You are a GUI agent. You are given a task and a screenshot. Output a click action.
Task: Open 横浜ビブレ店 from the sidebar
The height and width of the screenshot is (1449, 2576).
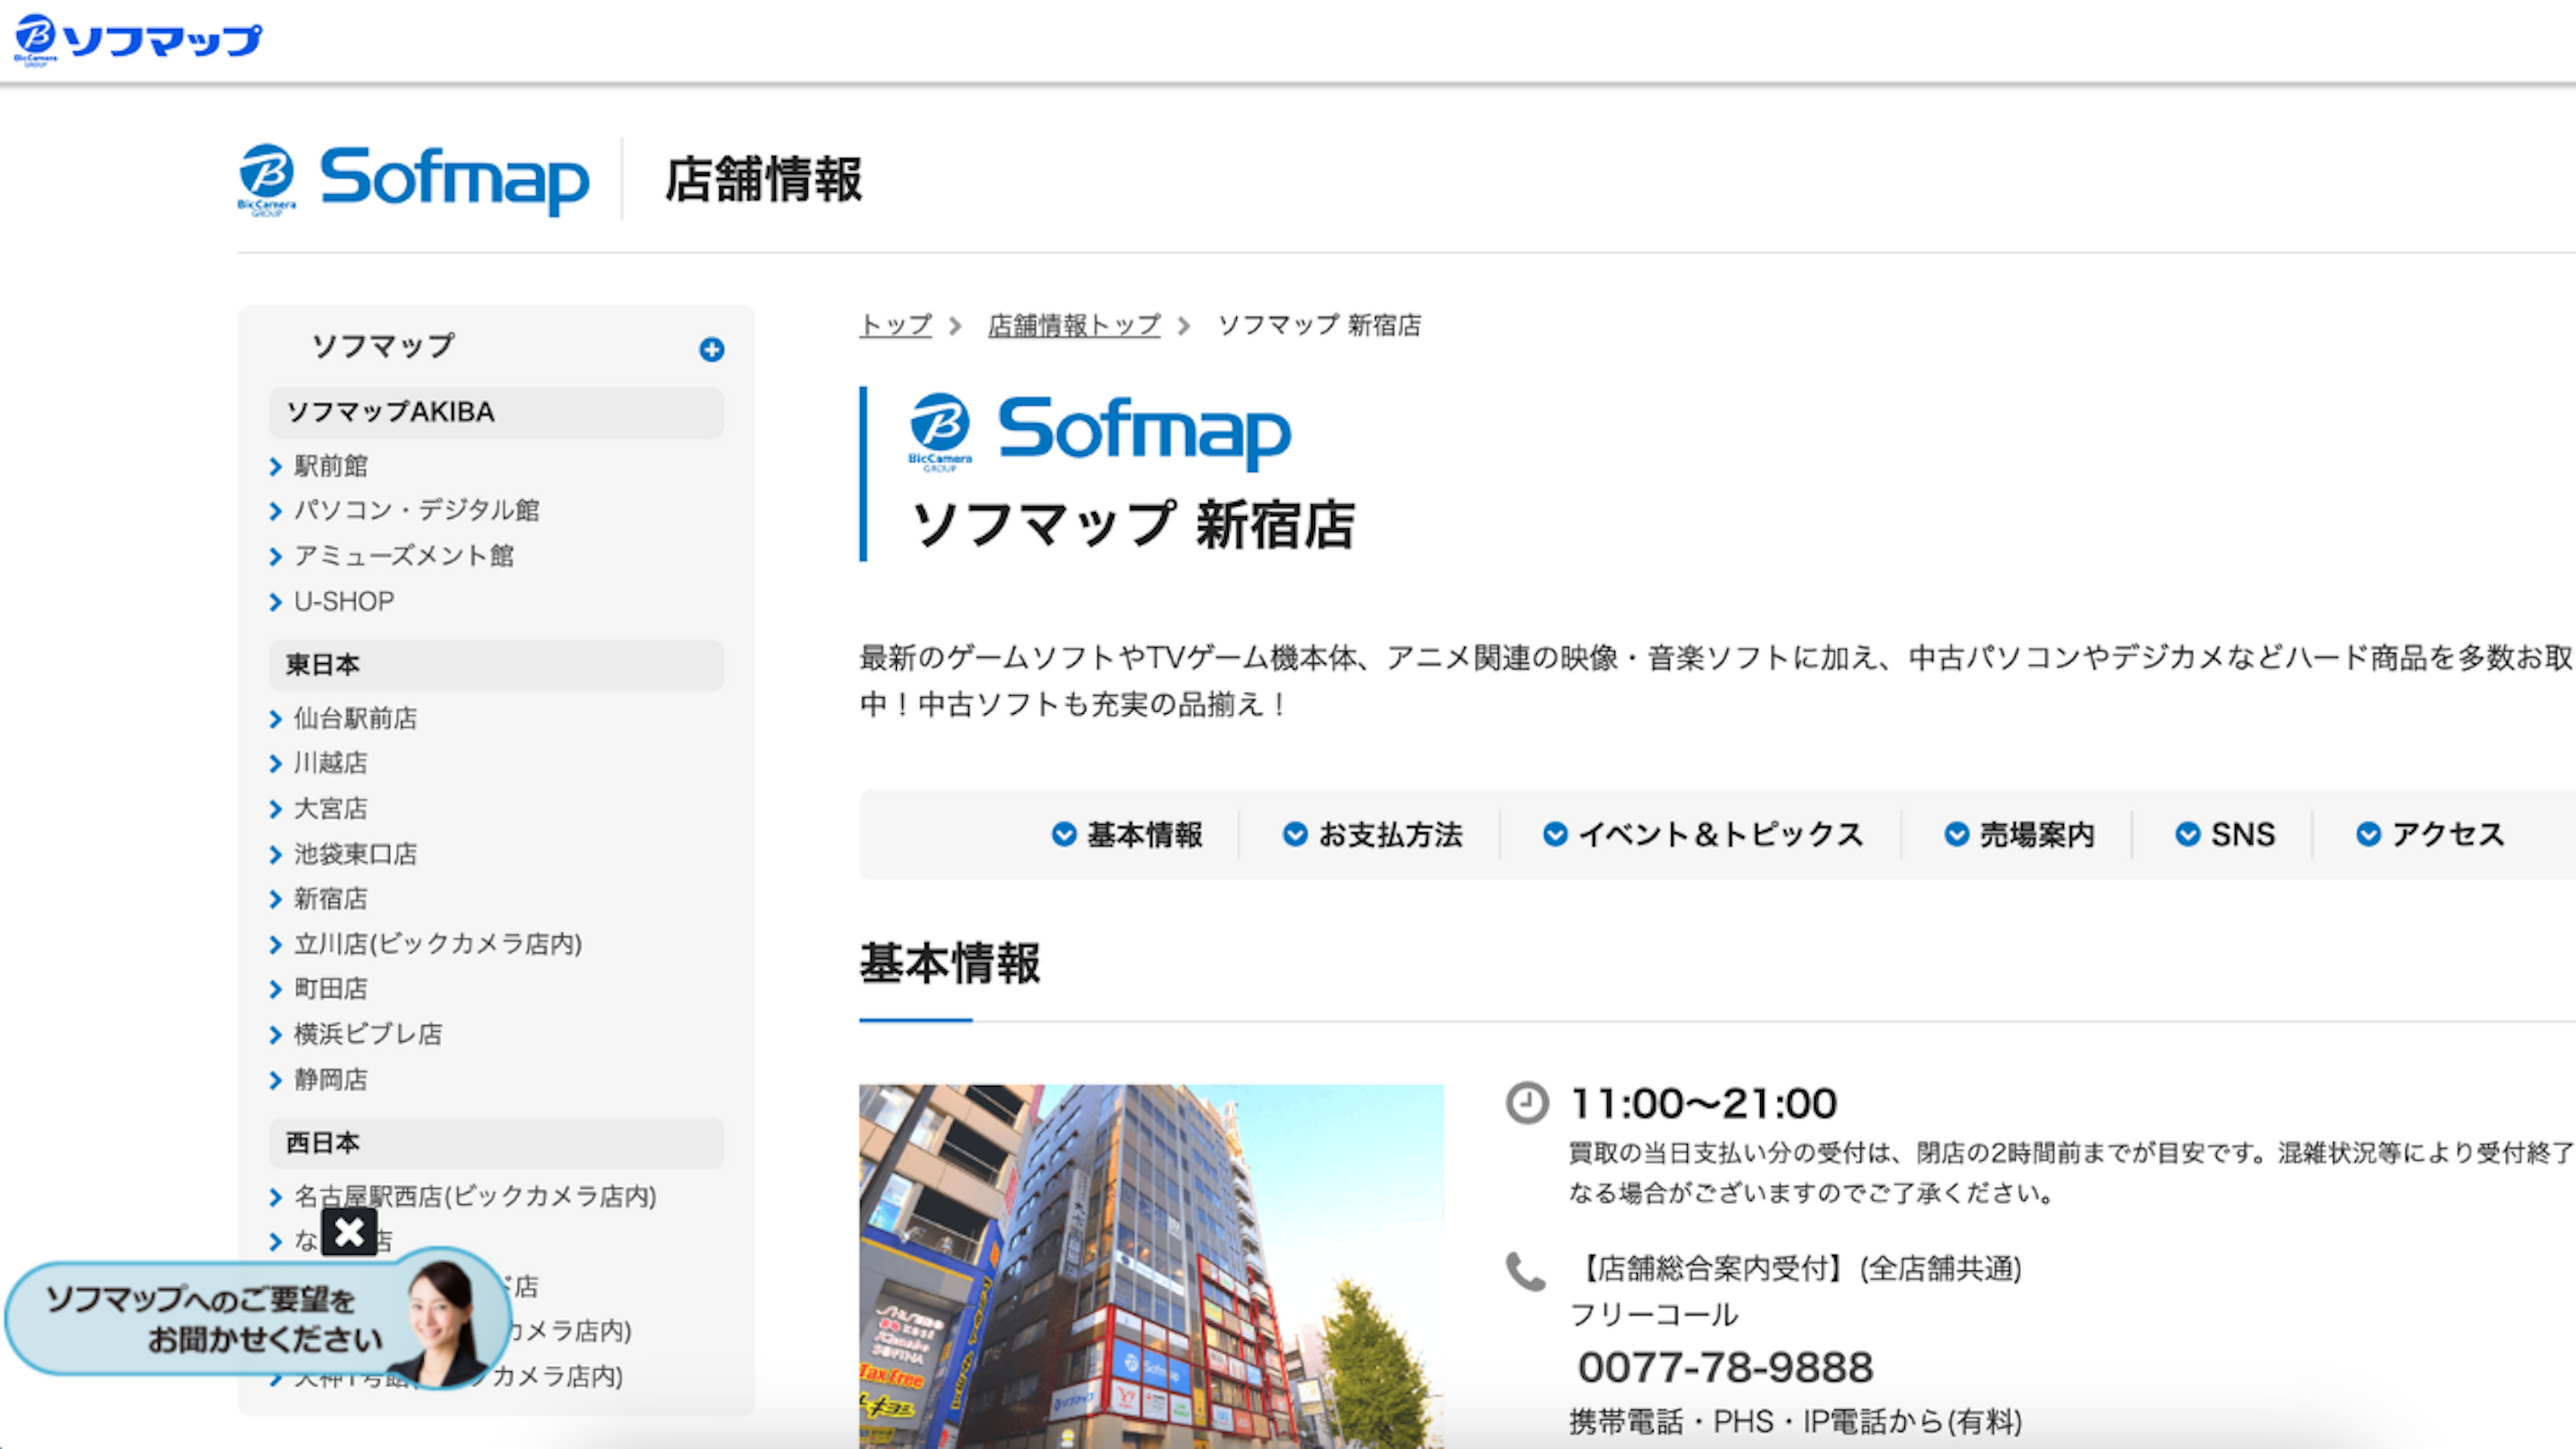[367, 1034]
